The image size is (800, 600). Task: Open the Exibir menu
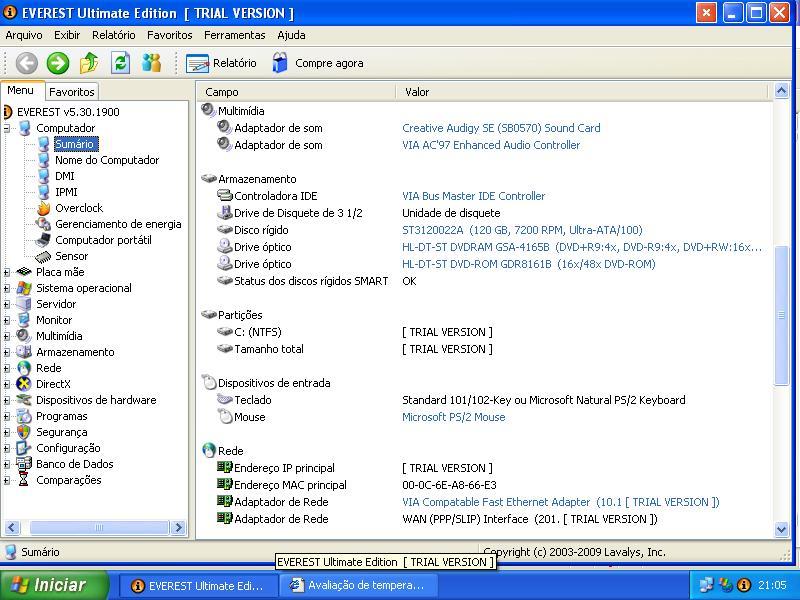67,35
